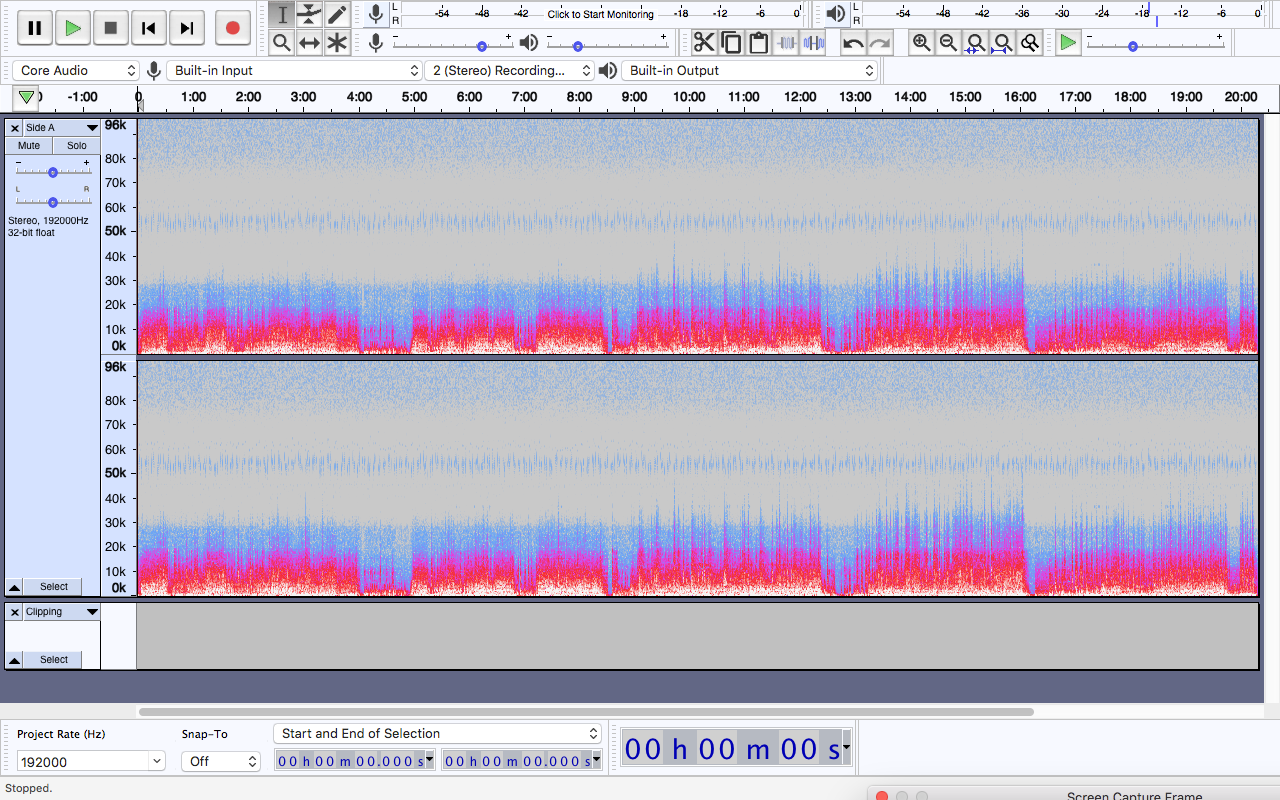Click the 50k label on upper spectrogram scale
The height and width of the screenshot is (800, 1280).
(x=116, y=231)
